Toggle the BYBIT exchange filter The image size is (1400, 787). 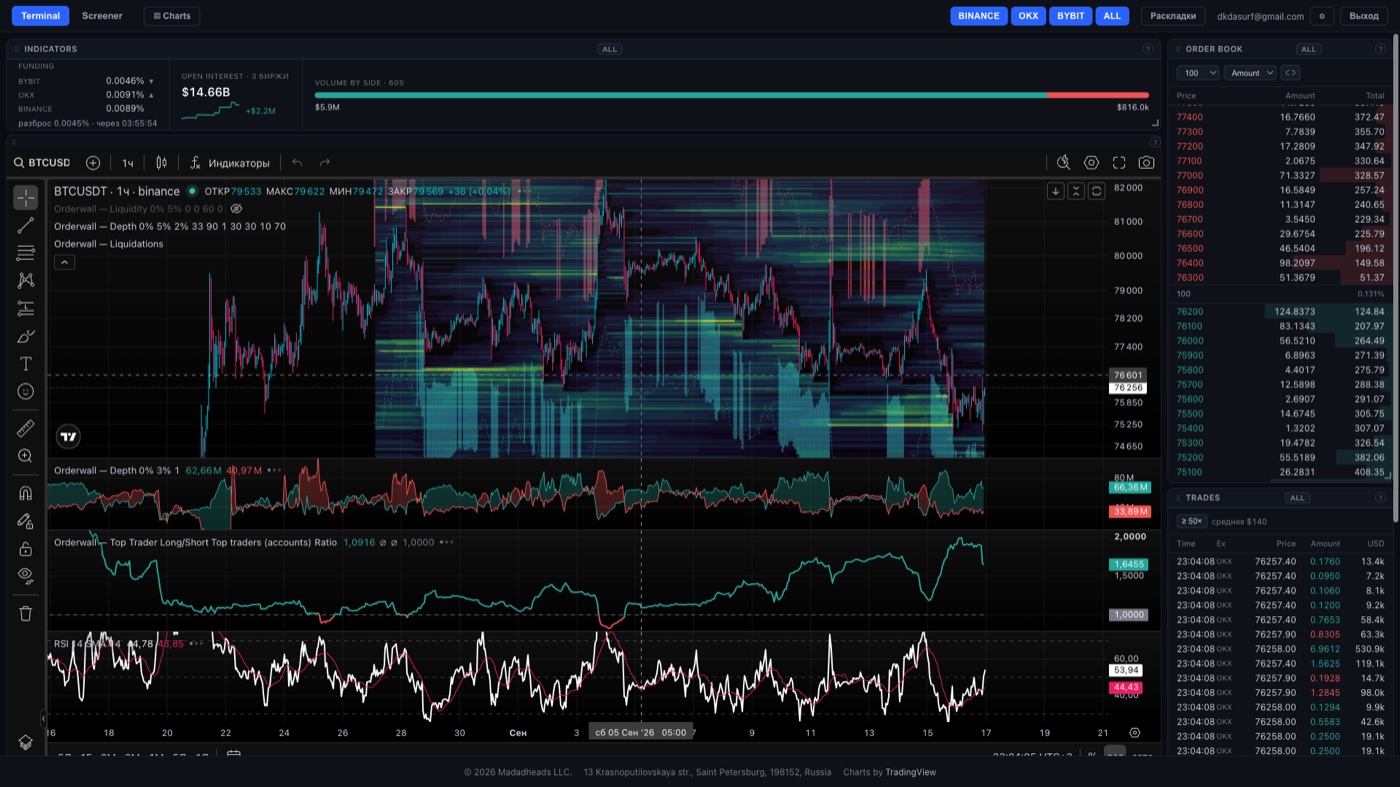click(1070, 16)
